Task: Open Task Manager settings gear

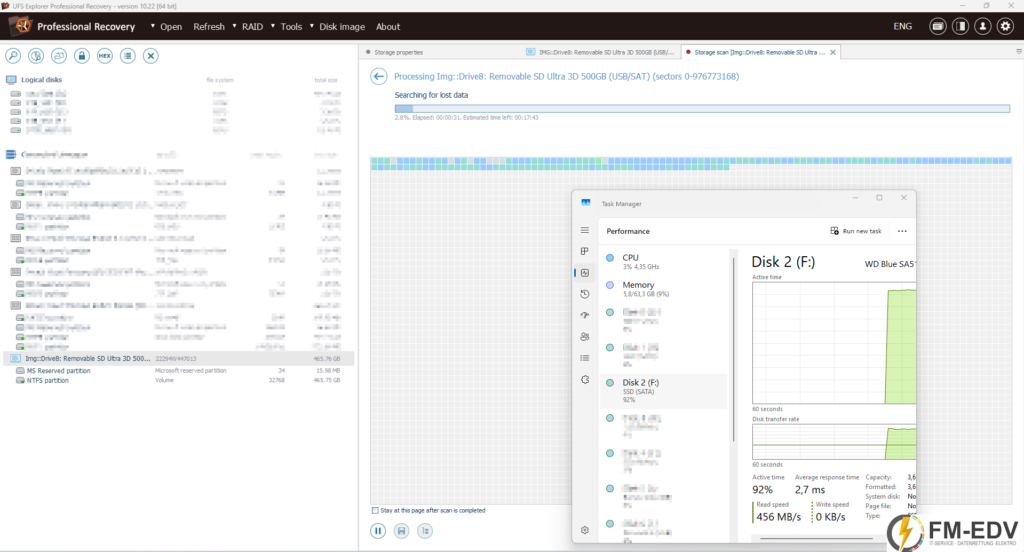Action: (584, 530)
